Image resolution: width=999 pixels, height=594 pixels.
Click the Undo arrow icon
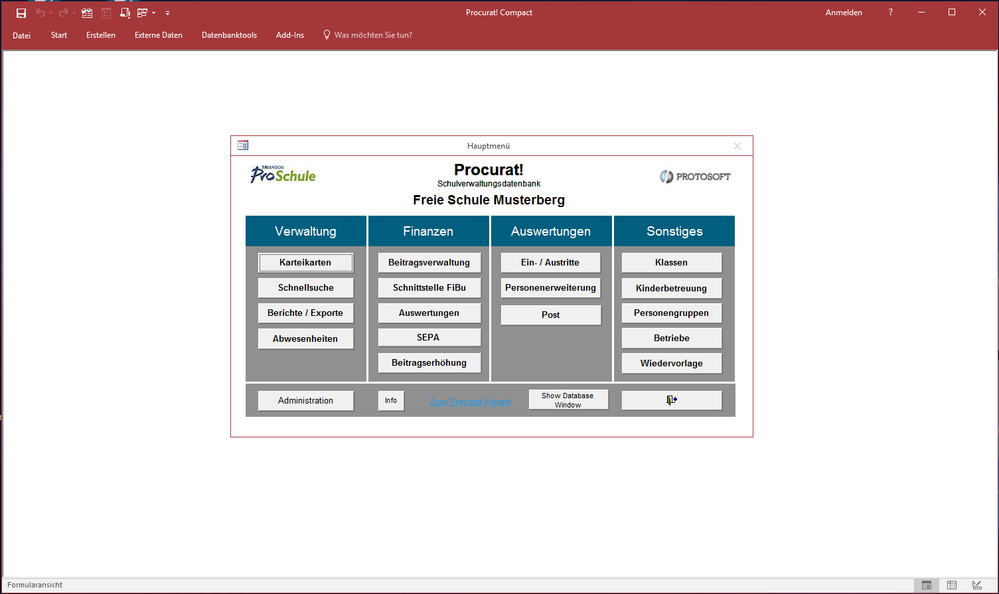[x=40, y=13]
